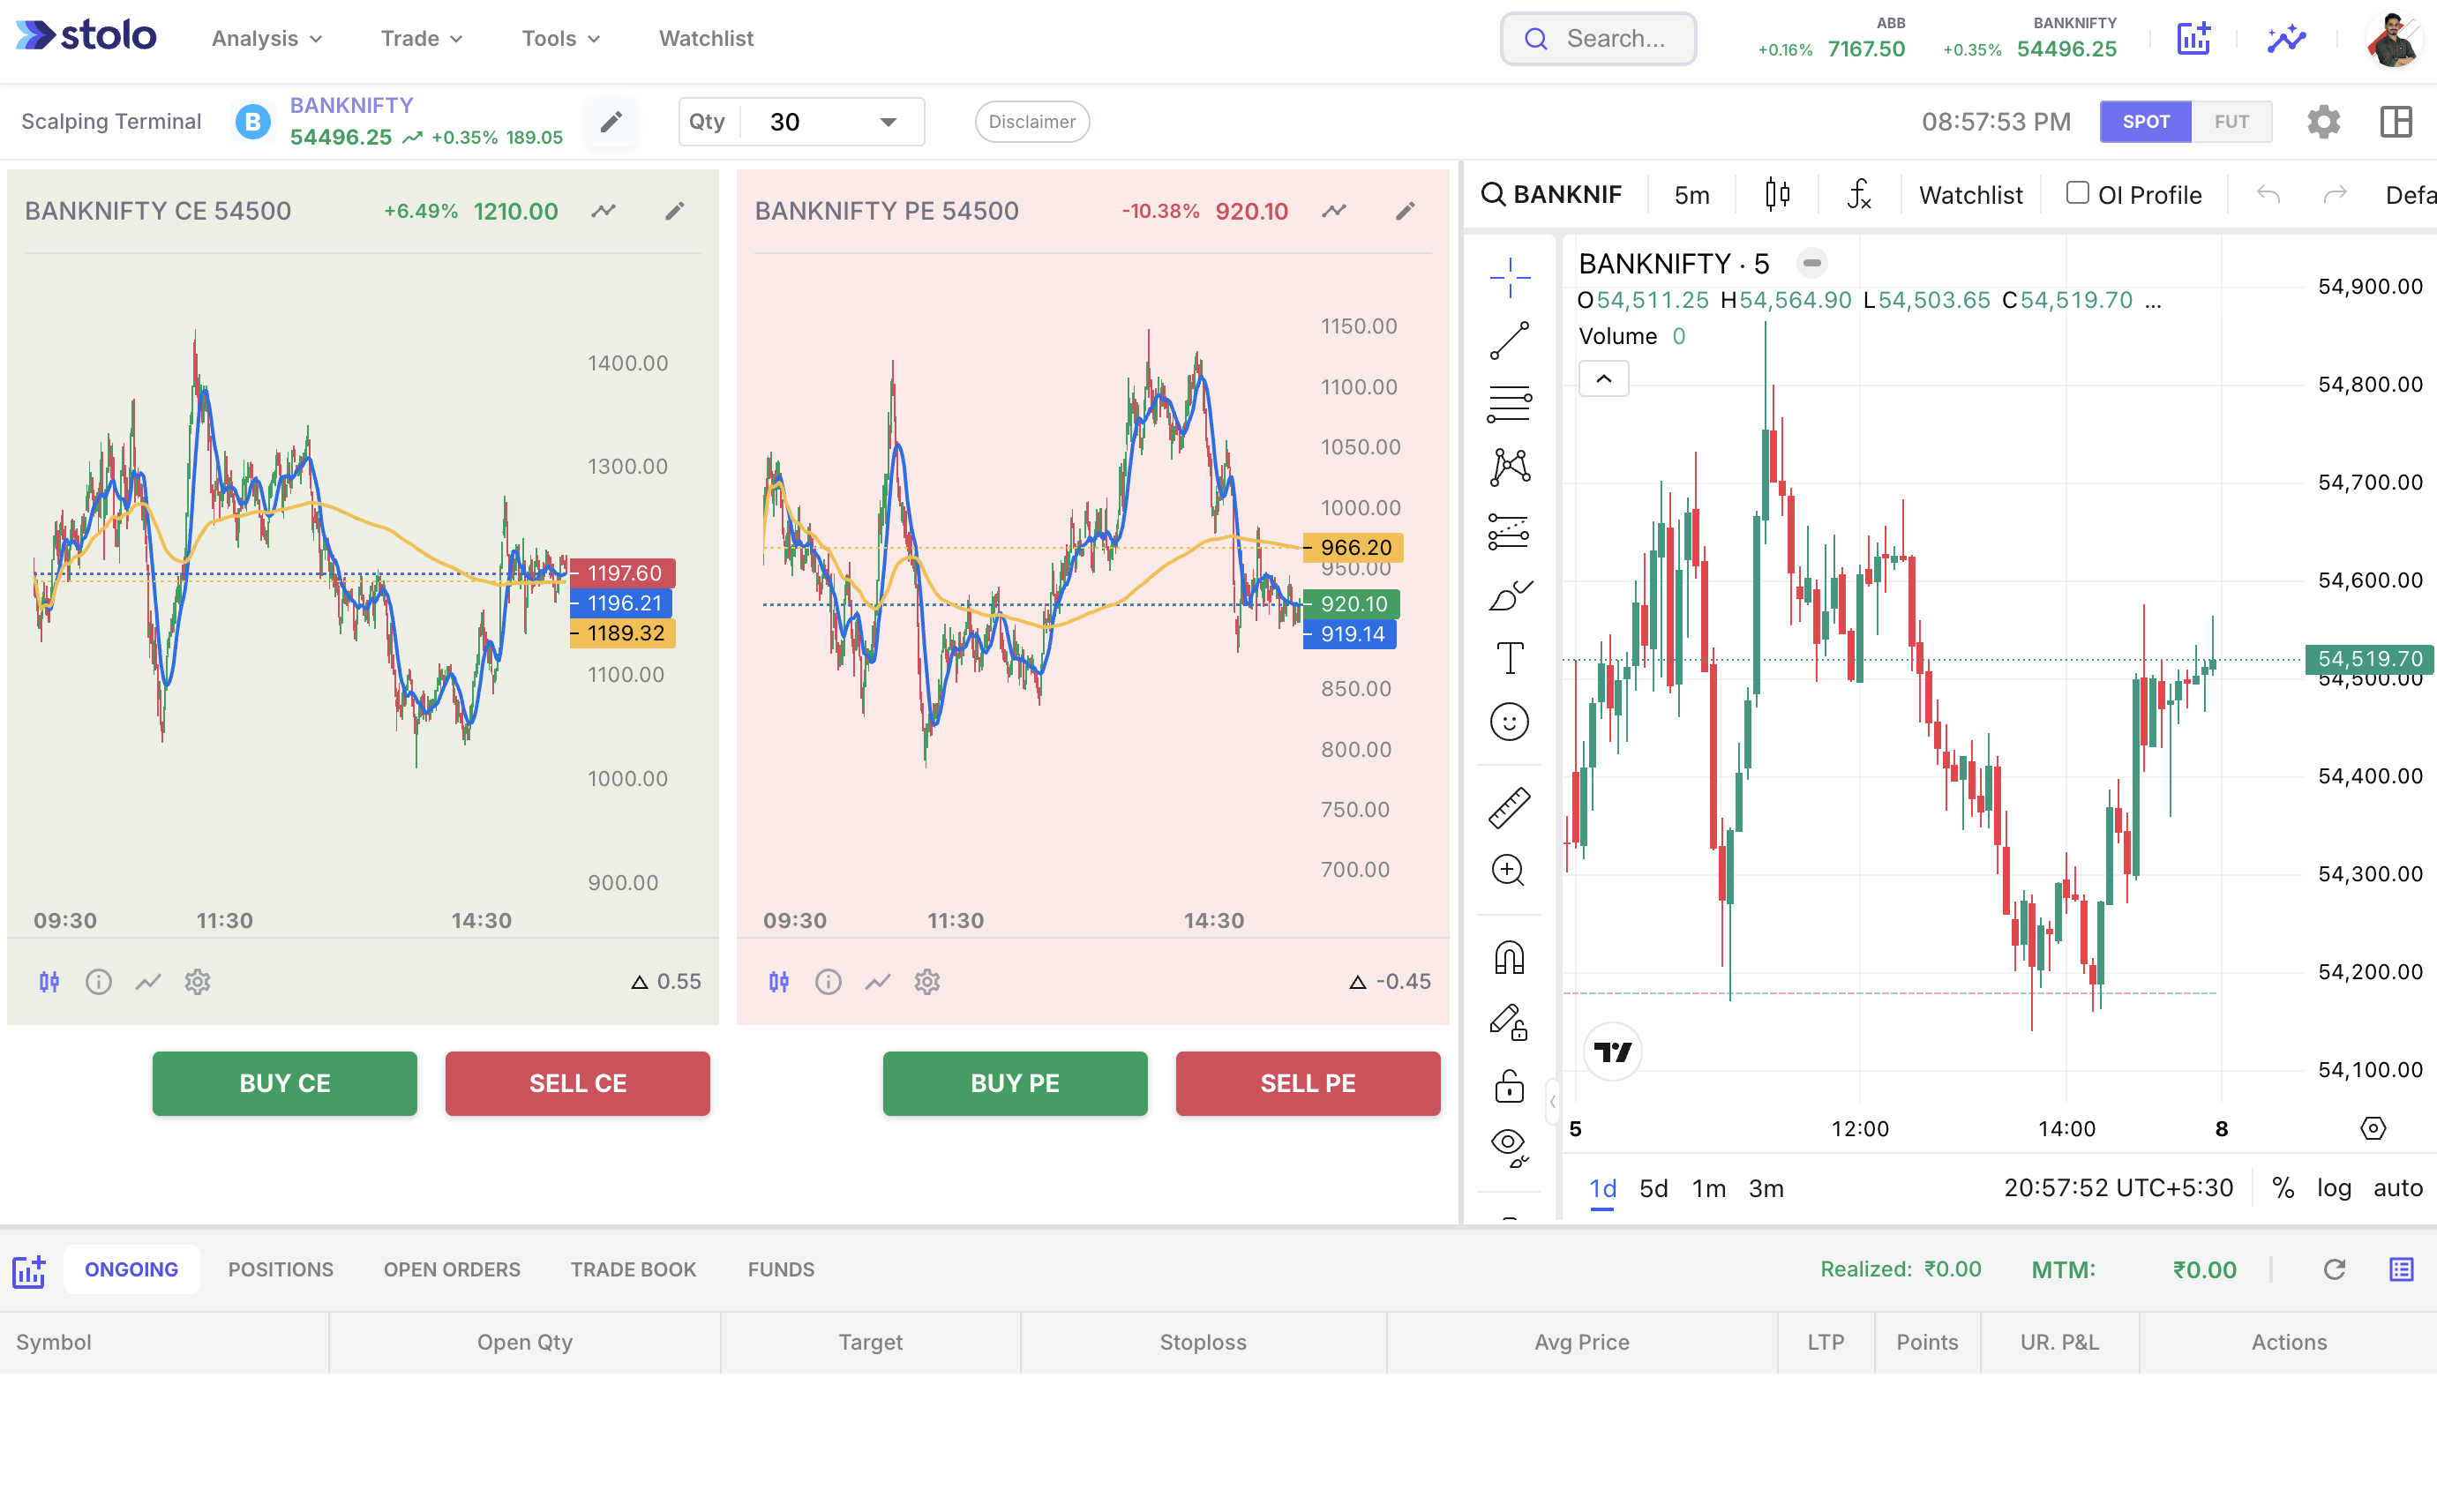Screen dimensions: 2437x1512
Task: Switch to the POSITIONS tab
Action: (280, 1270)
